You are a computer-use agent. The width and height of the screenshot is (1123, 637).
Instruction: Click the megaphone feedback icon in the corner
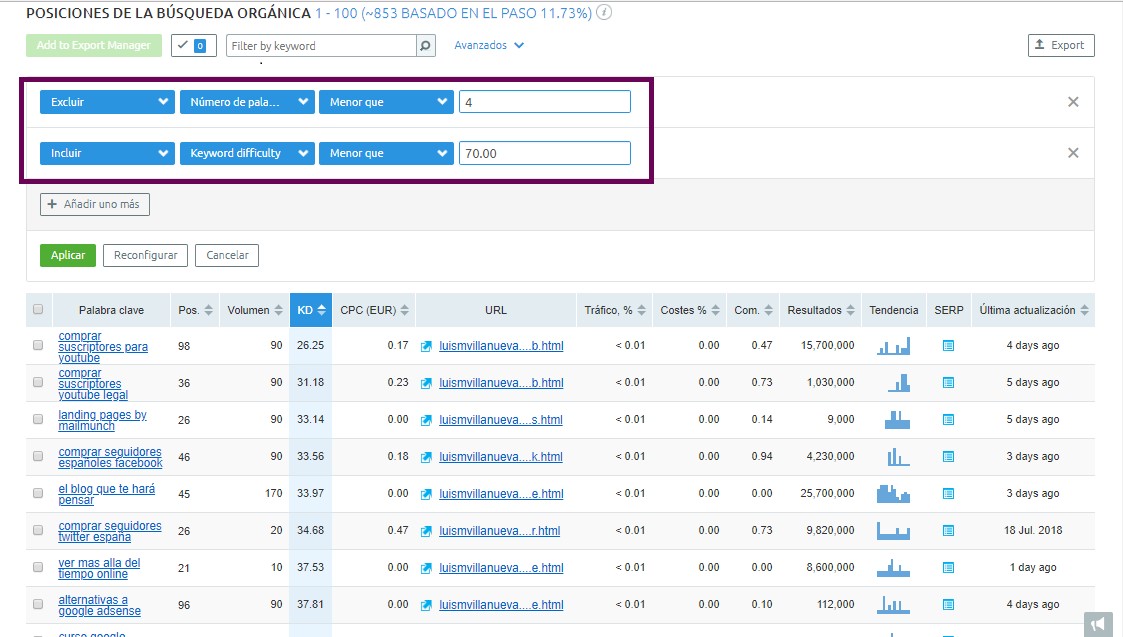coord(1098,623)
